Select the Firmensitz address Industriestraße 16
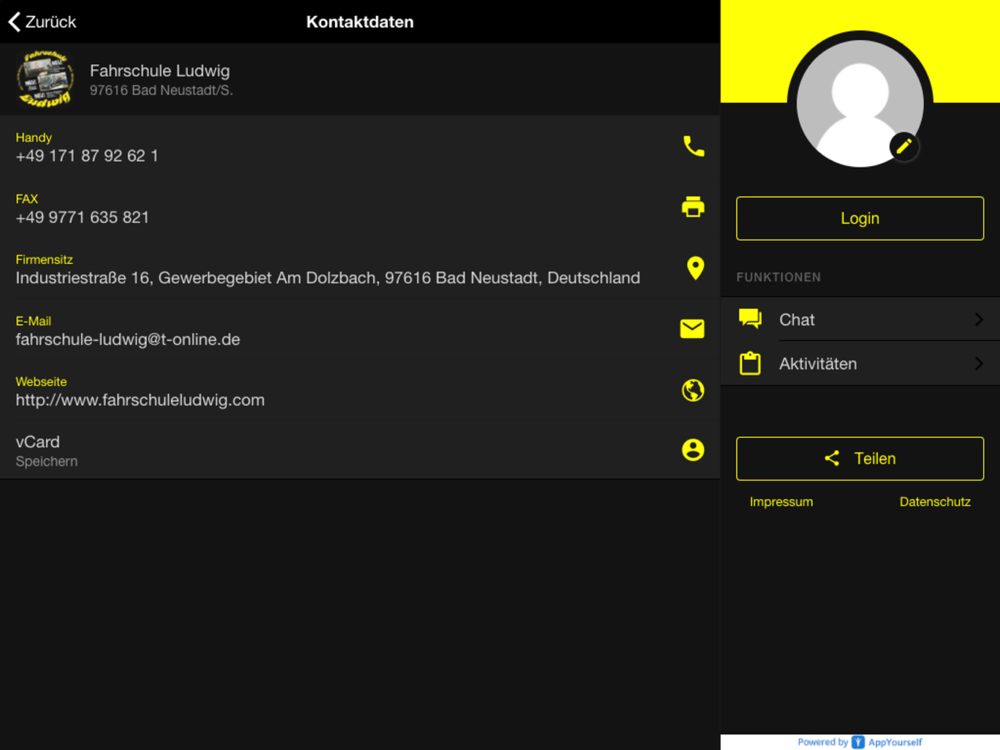Image resolution: width=1000 pixels, height=750 pixels. pyautogui.click(x=328, y=278)
